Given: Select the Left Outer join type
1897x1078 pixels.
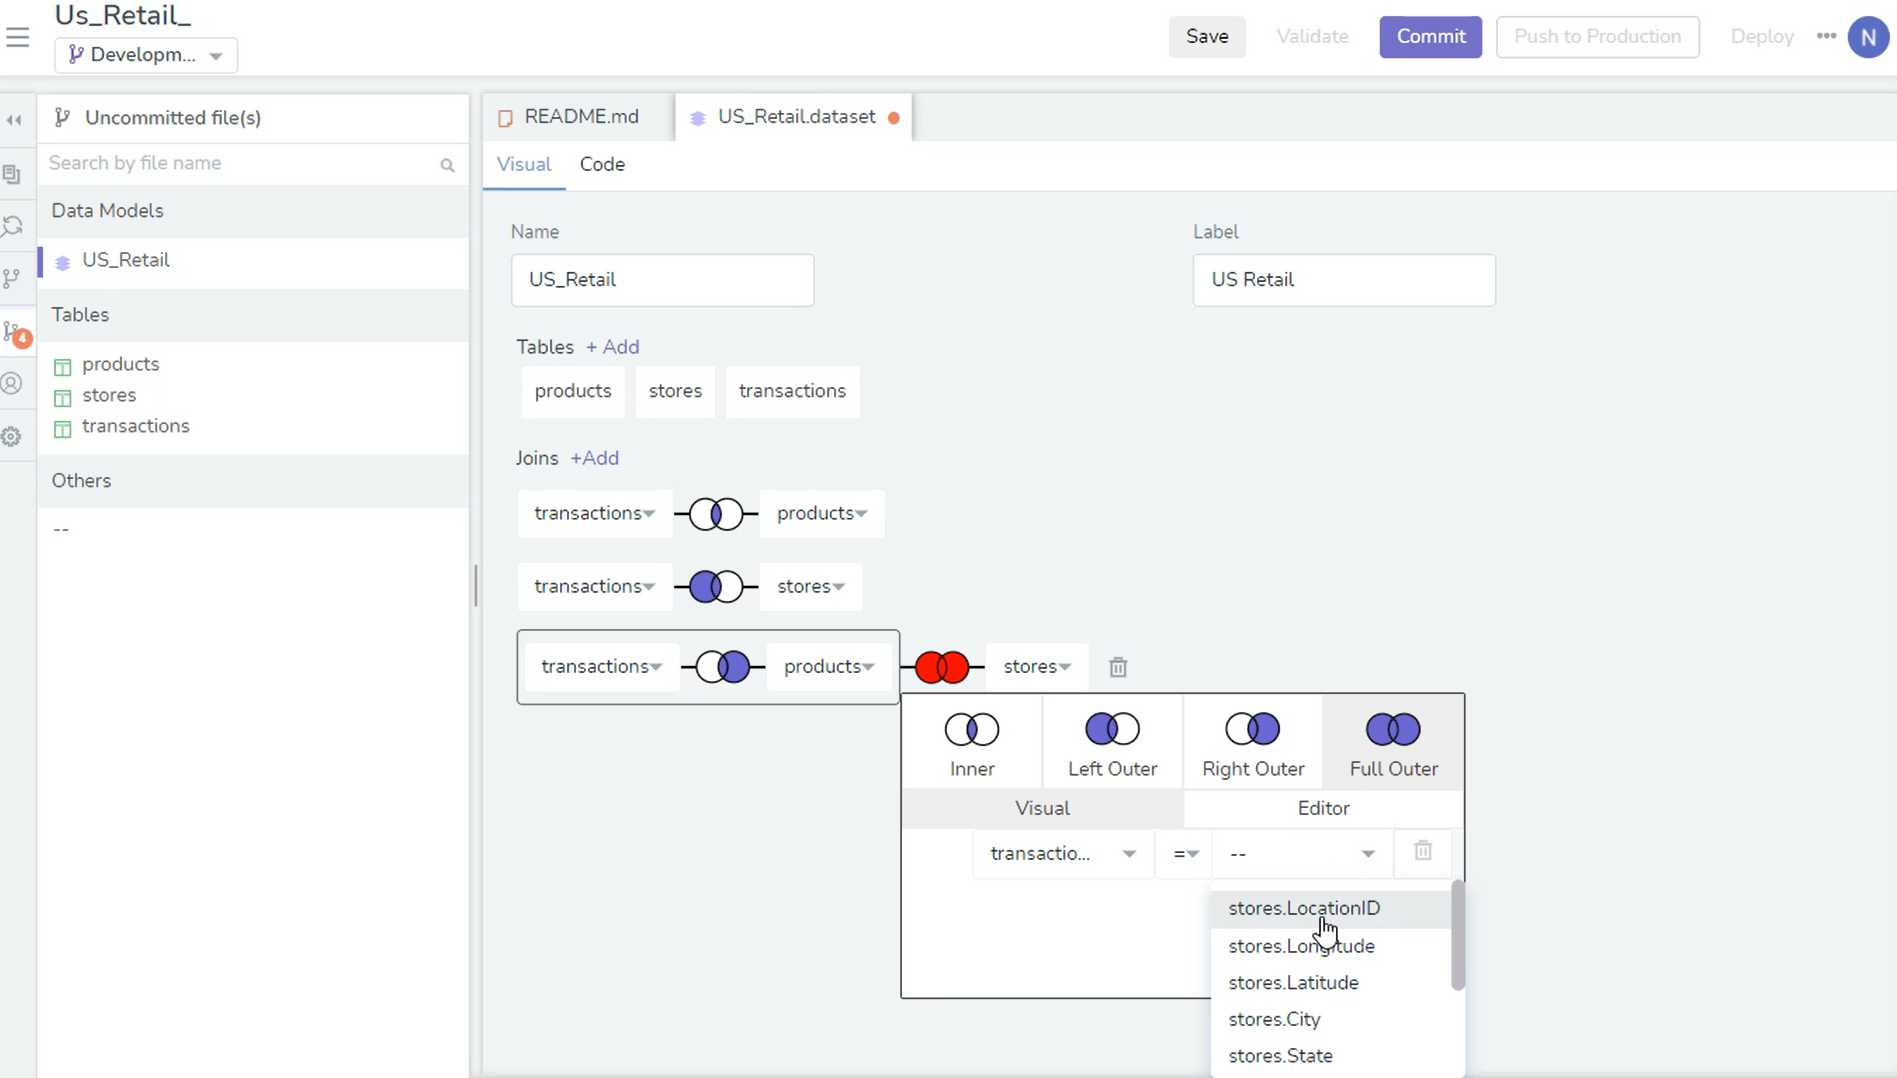Looking at the screenshot, I should coord(1112,741).
